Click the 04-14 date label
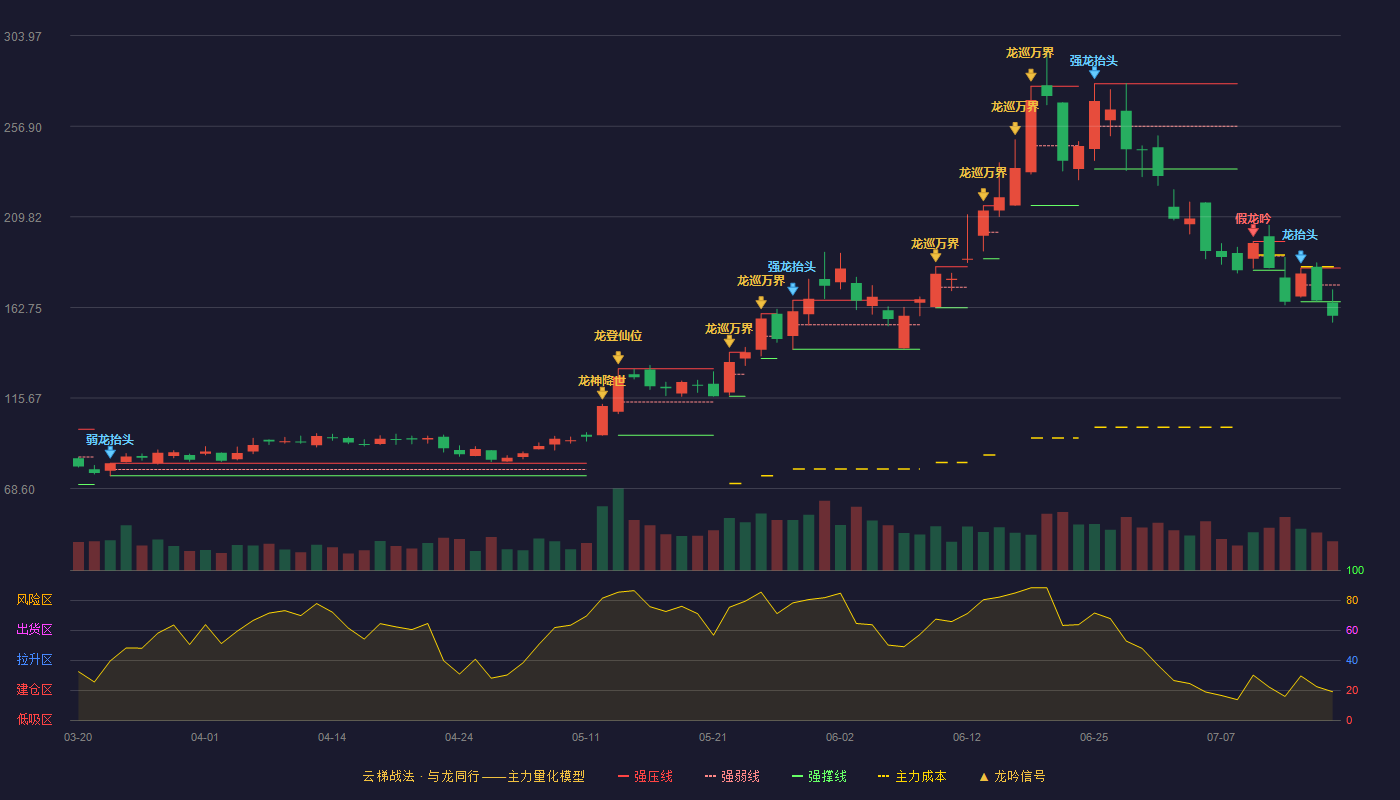1400x800 pixels. (332, 737)
